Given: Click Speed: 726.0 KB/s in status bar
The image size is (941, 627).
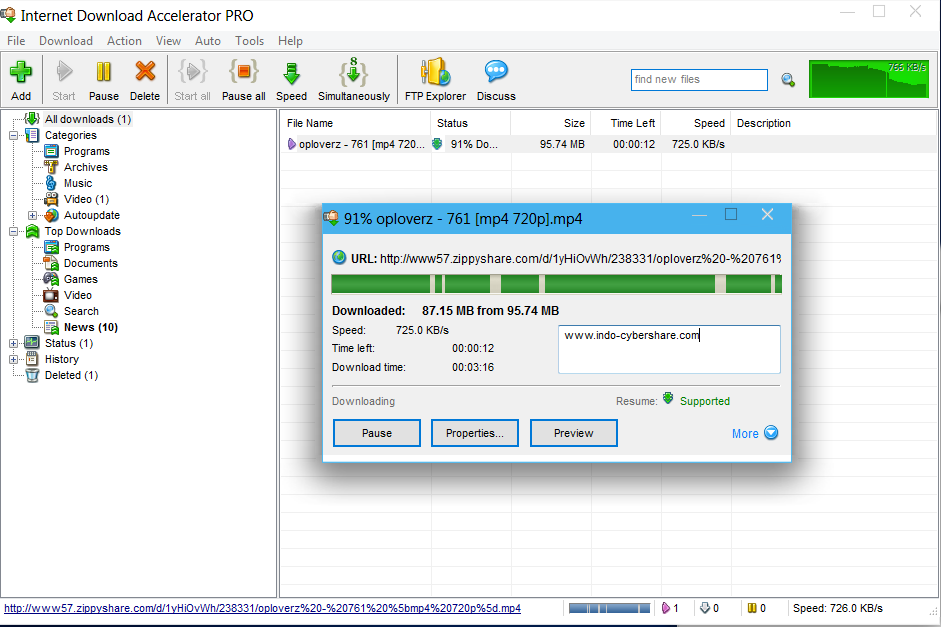Looking at the screenshot, I should coord(838,608).
